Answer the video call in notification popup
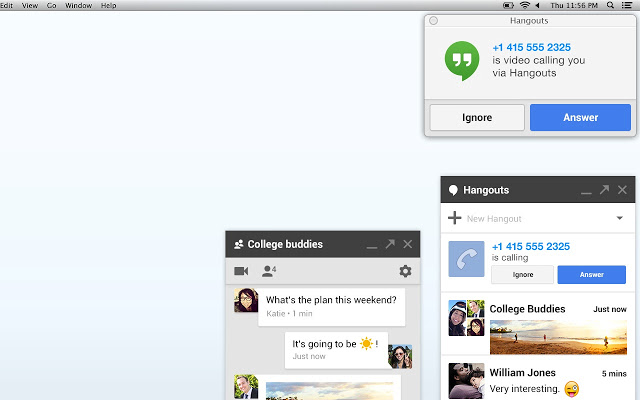 click(580, 118)
